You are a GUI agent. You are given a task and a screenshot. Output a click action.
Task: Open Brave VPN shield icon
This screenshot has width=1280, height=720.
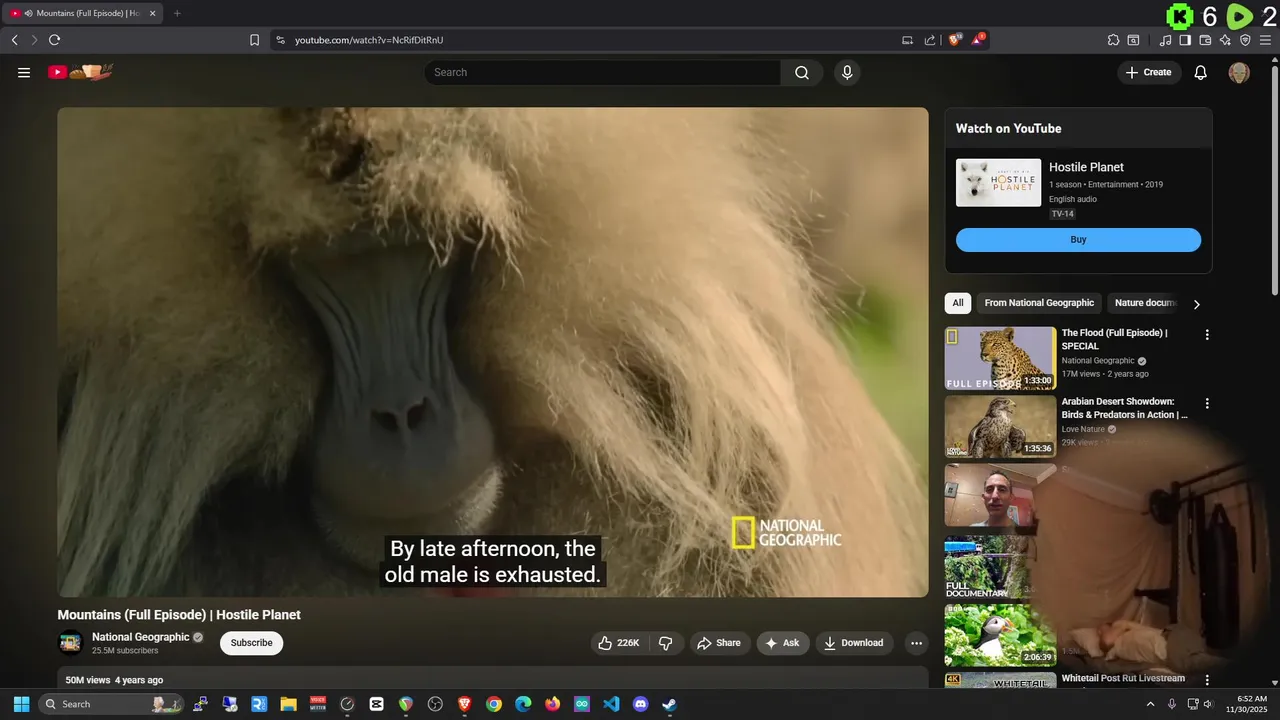pyautogui.click(x=1245, y=40)
